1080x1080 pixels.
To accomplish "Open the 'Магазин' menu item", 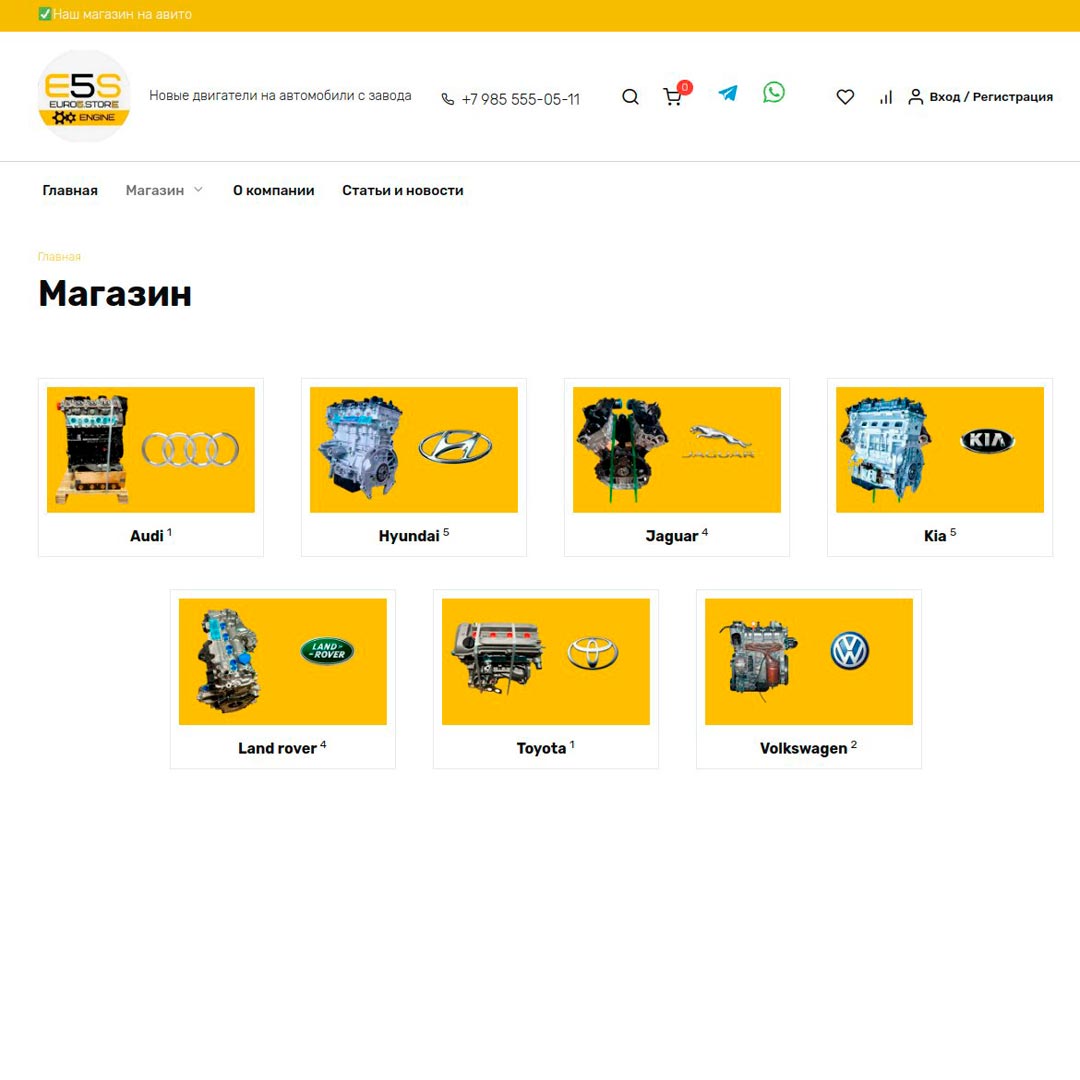I will (x=155, y=190).
